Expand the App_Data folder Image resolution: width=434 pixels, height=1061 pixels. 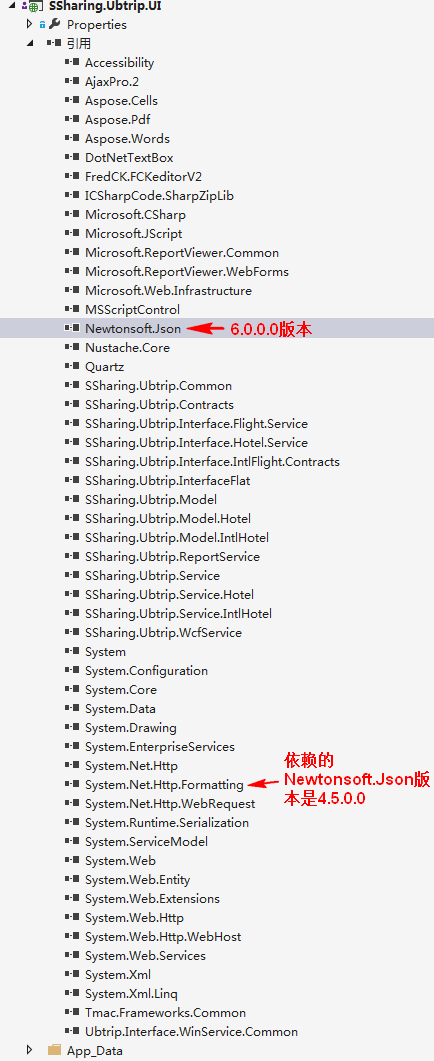click(x=29, y=1050)
